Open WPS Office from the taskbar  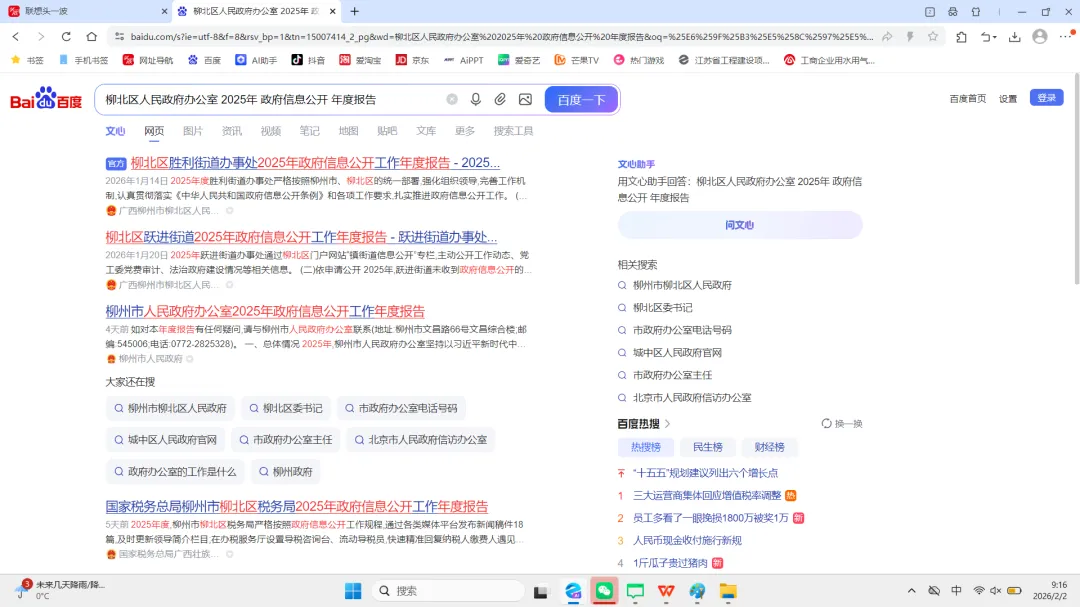point(666,591)
